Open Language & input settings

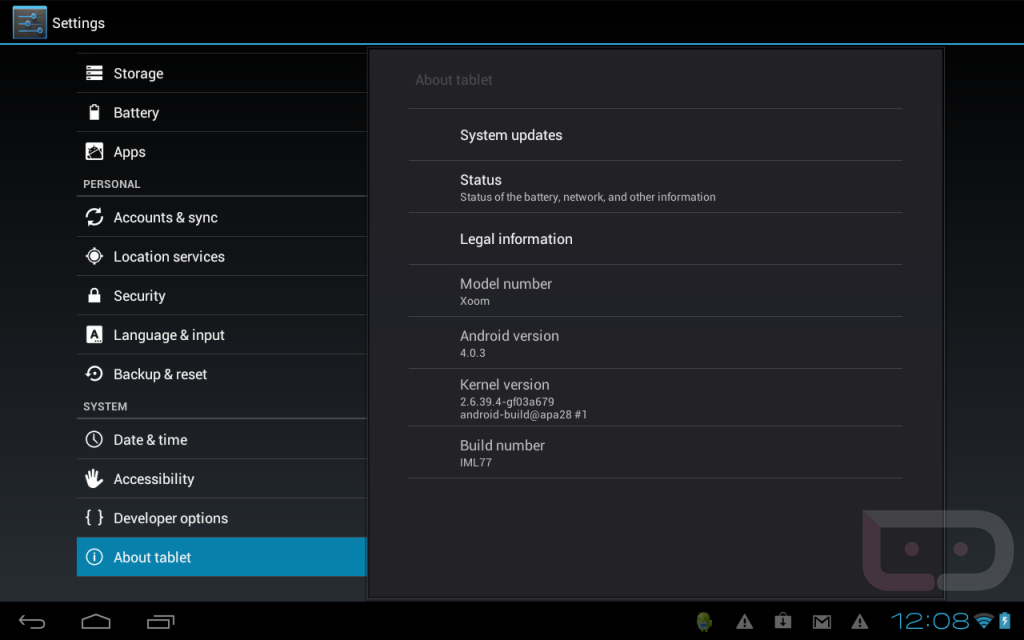(x=169, y=335)
